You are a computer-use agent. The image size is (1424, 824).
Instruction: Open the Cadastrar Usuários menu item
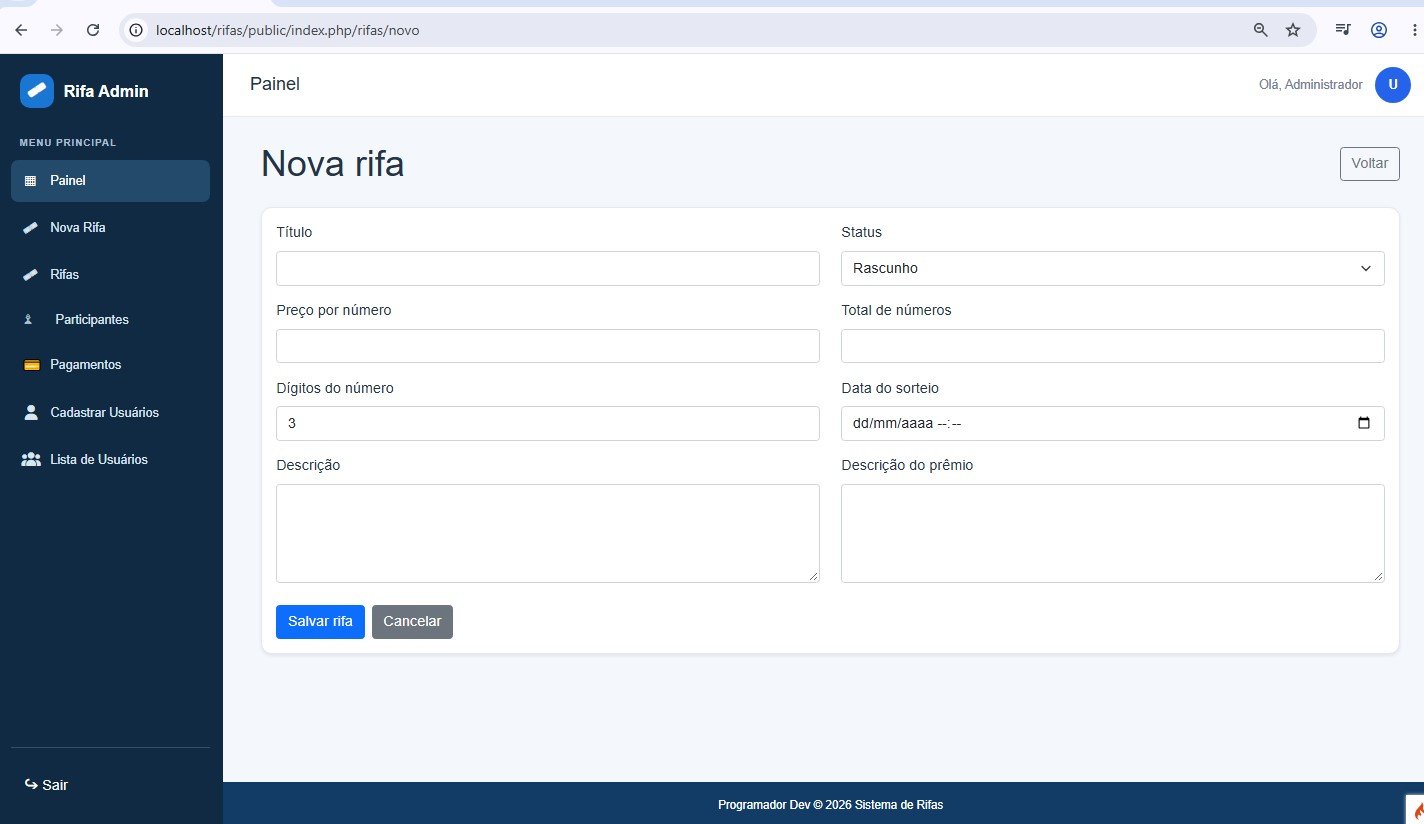pos(110,412)
